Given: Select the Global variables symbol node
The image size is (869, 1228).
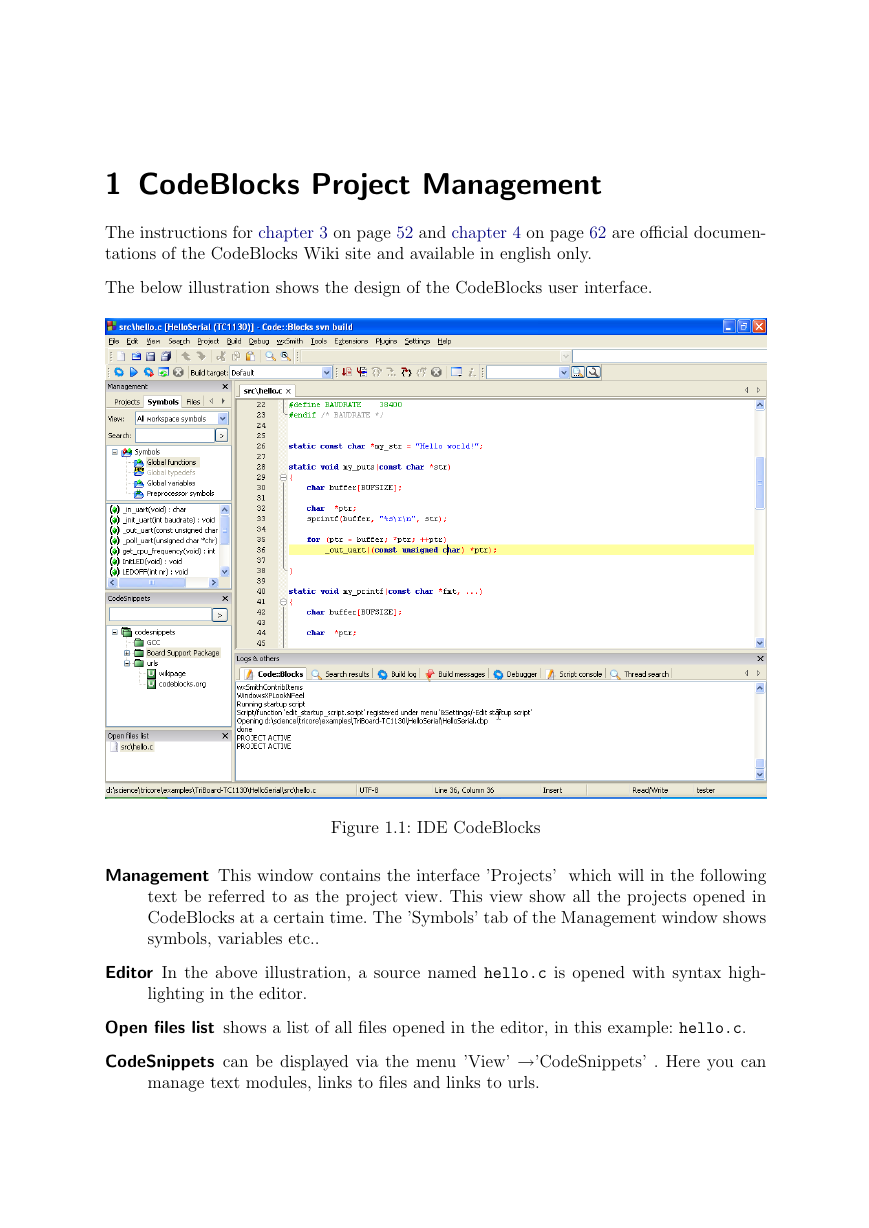Looking at the screenshot, I should (171, 483).
